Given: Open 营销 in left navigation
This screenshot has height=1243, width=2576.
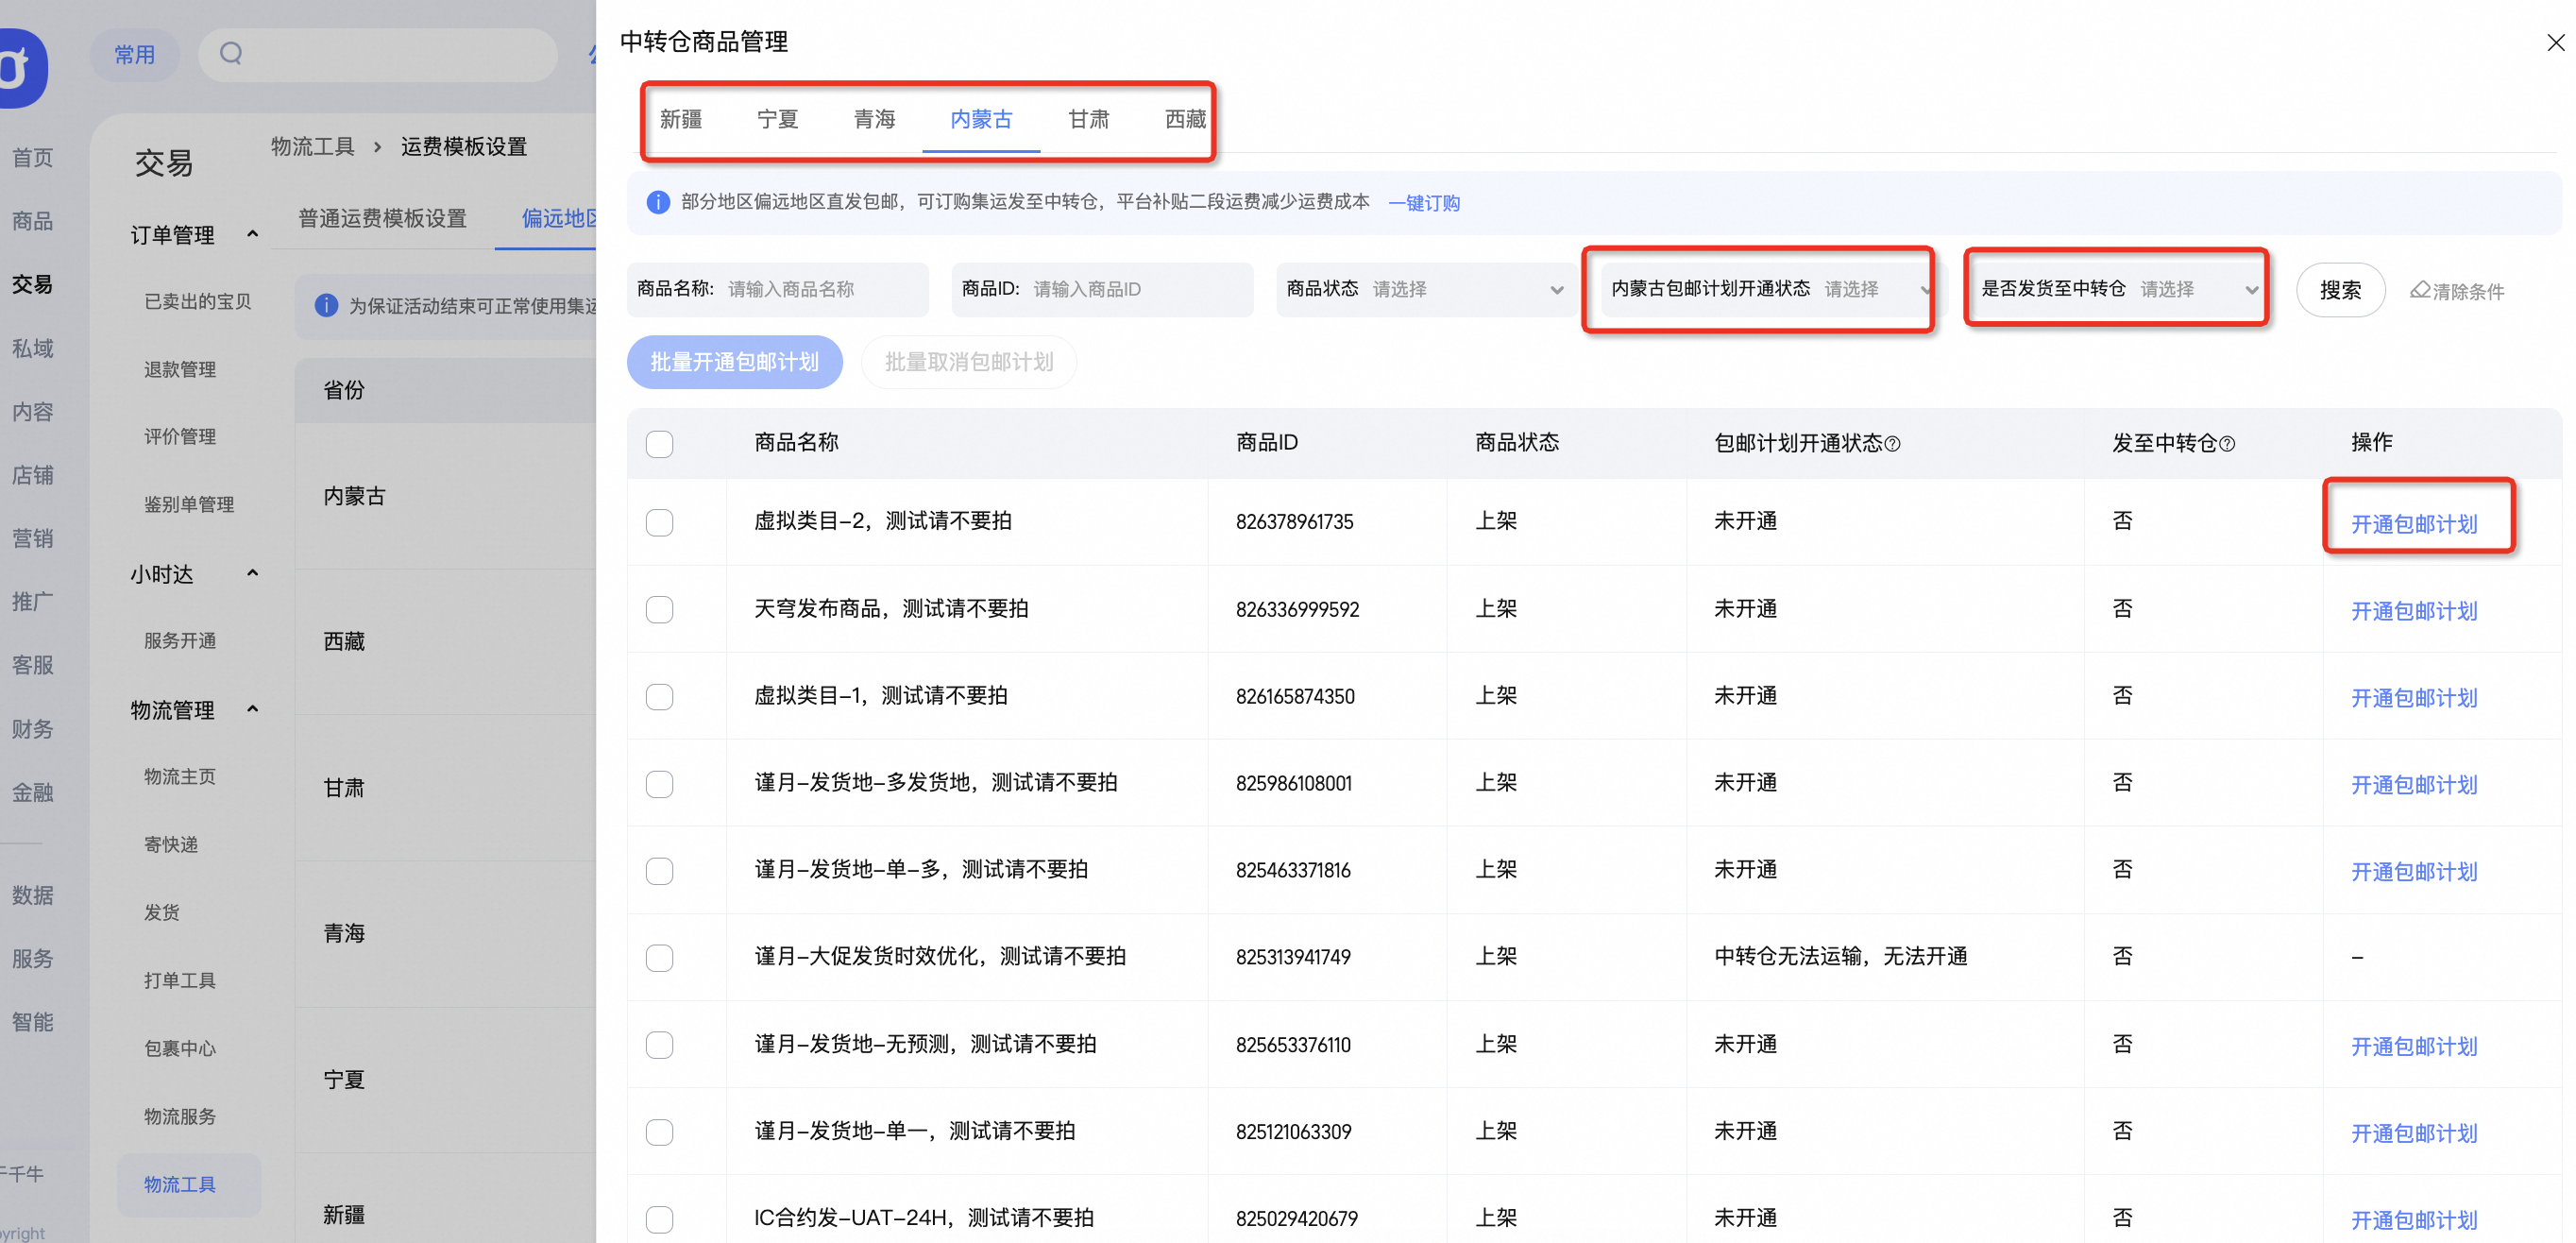Looking at the screenshot, I should pos(32,538).
